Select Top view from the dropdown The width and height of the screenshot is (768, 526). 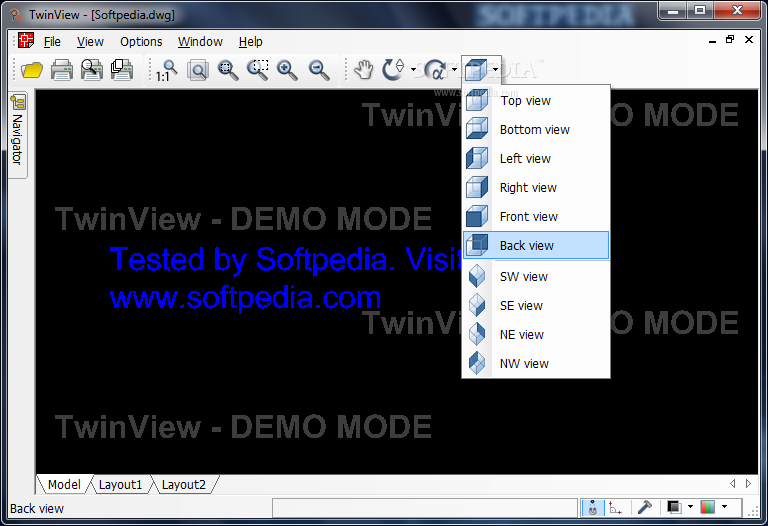pyautogui.click(x=536, y=100)
